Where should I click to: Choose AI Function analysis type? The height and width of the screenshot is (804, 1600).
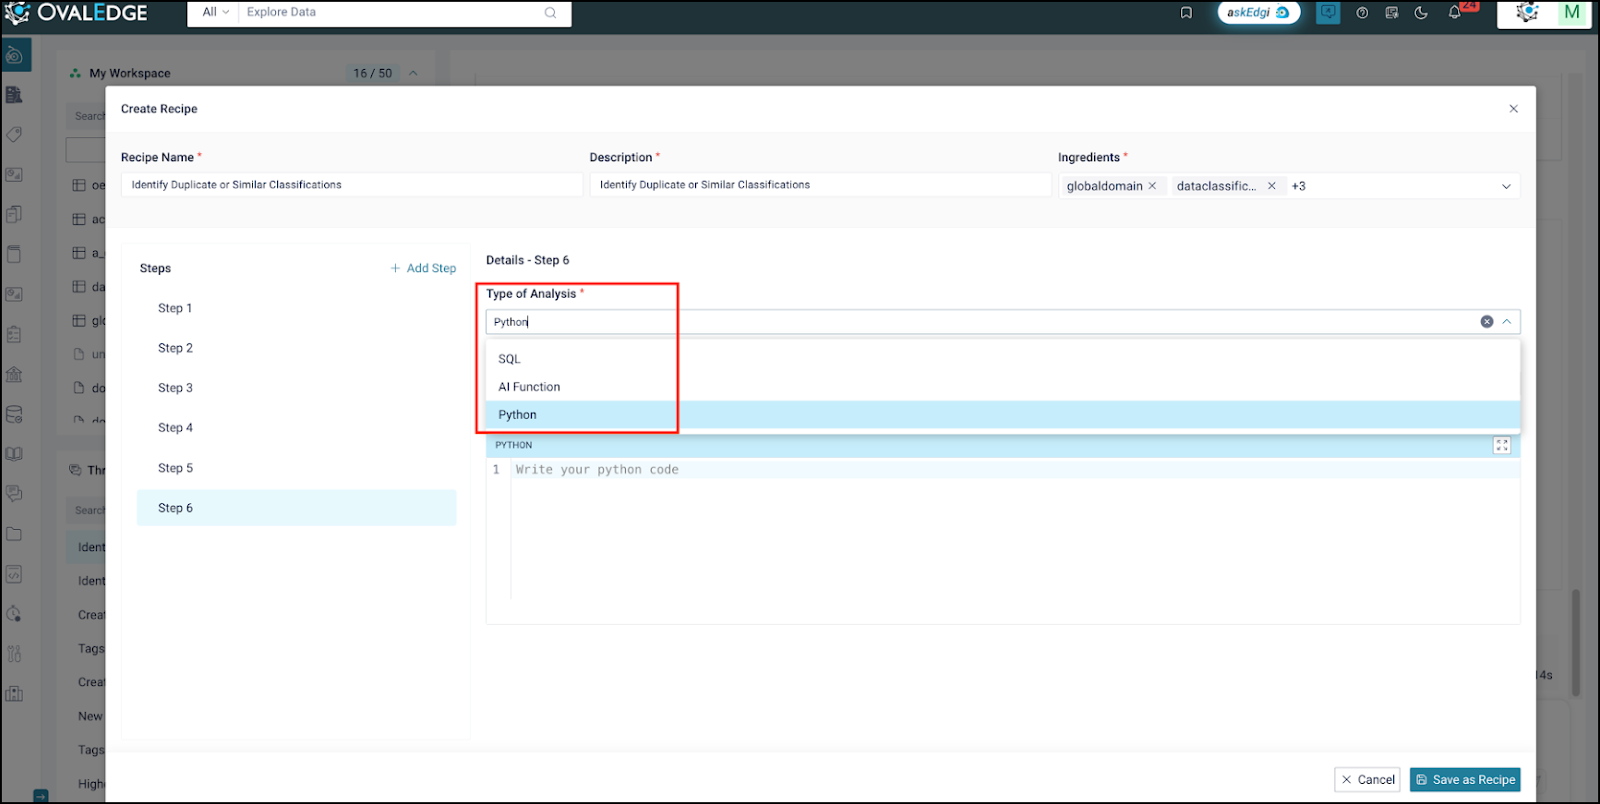coord(529,387)
